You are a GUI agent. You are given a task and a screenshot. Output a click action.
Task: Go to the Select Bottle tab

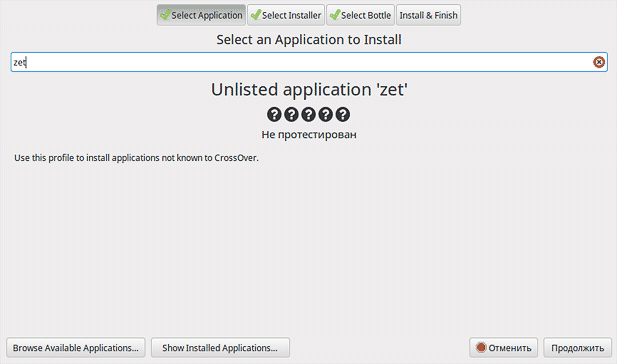(x=360, y=15)
